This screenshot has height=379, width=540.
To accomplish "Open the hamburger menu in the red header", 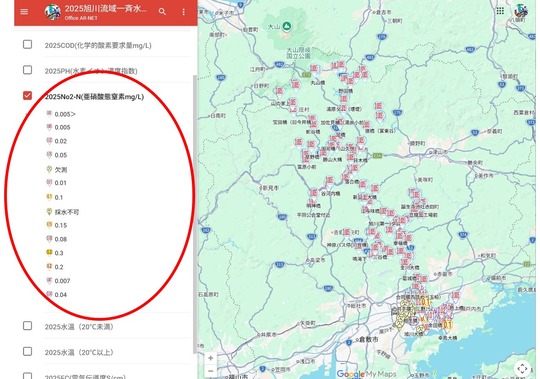I will tap(24, 12).
